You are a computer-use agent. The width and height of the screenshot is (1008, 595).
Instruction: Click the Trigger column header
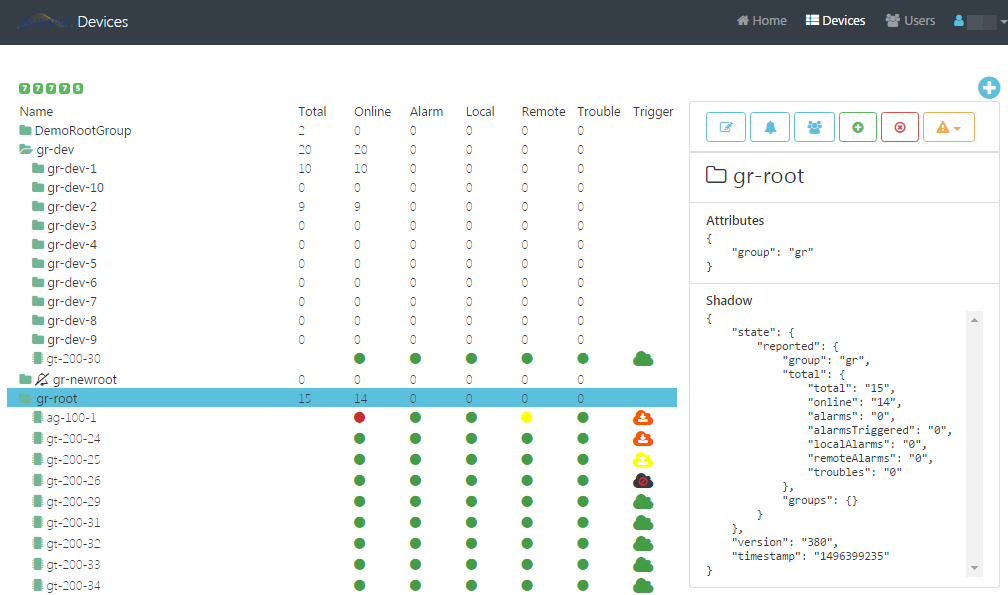point(652,111)
